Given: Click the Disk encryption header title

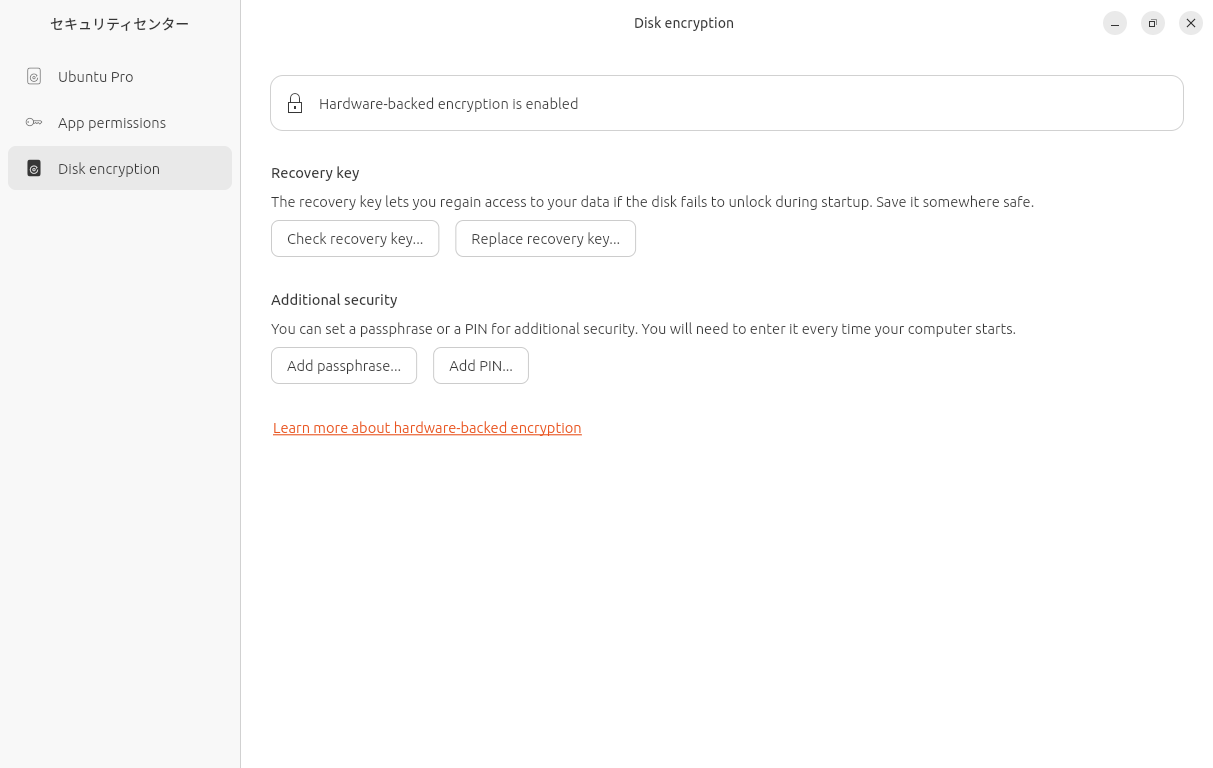Looking at the screenshot, I should coord(684,23).
